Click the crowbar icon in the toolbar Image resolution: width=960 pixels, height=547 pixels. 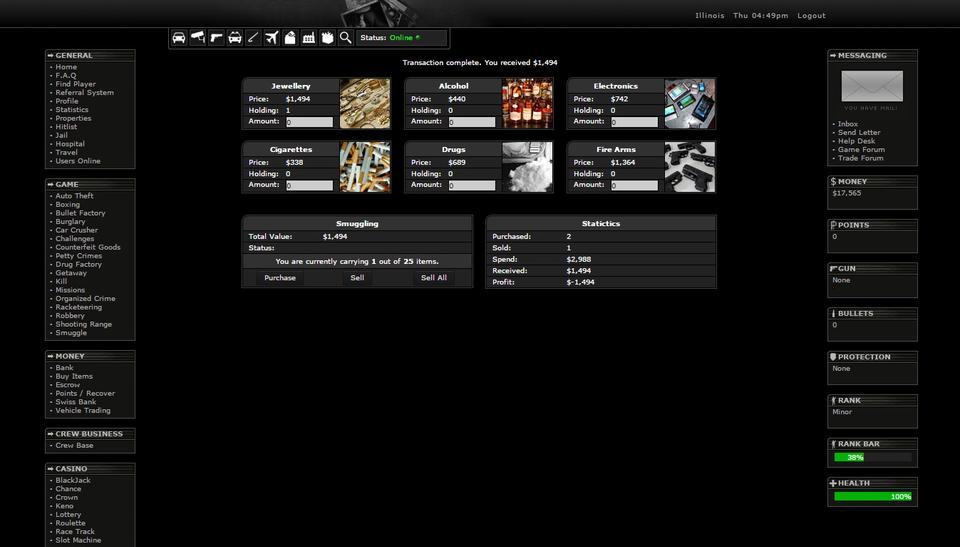[x=253, y=38]
